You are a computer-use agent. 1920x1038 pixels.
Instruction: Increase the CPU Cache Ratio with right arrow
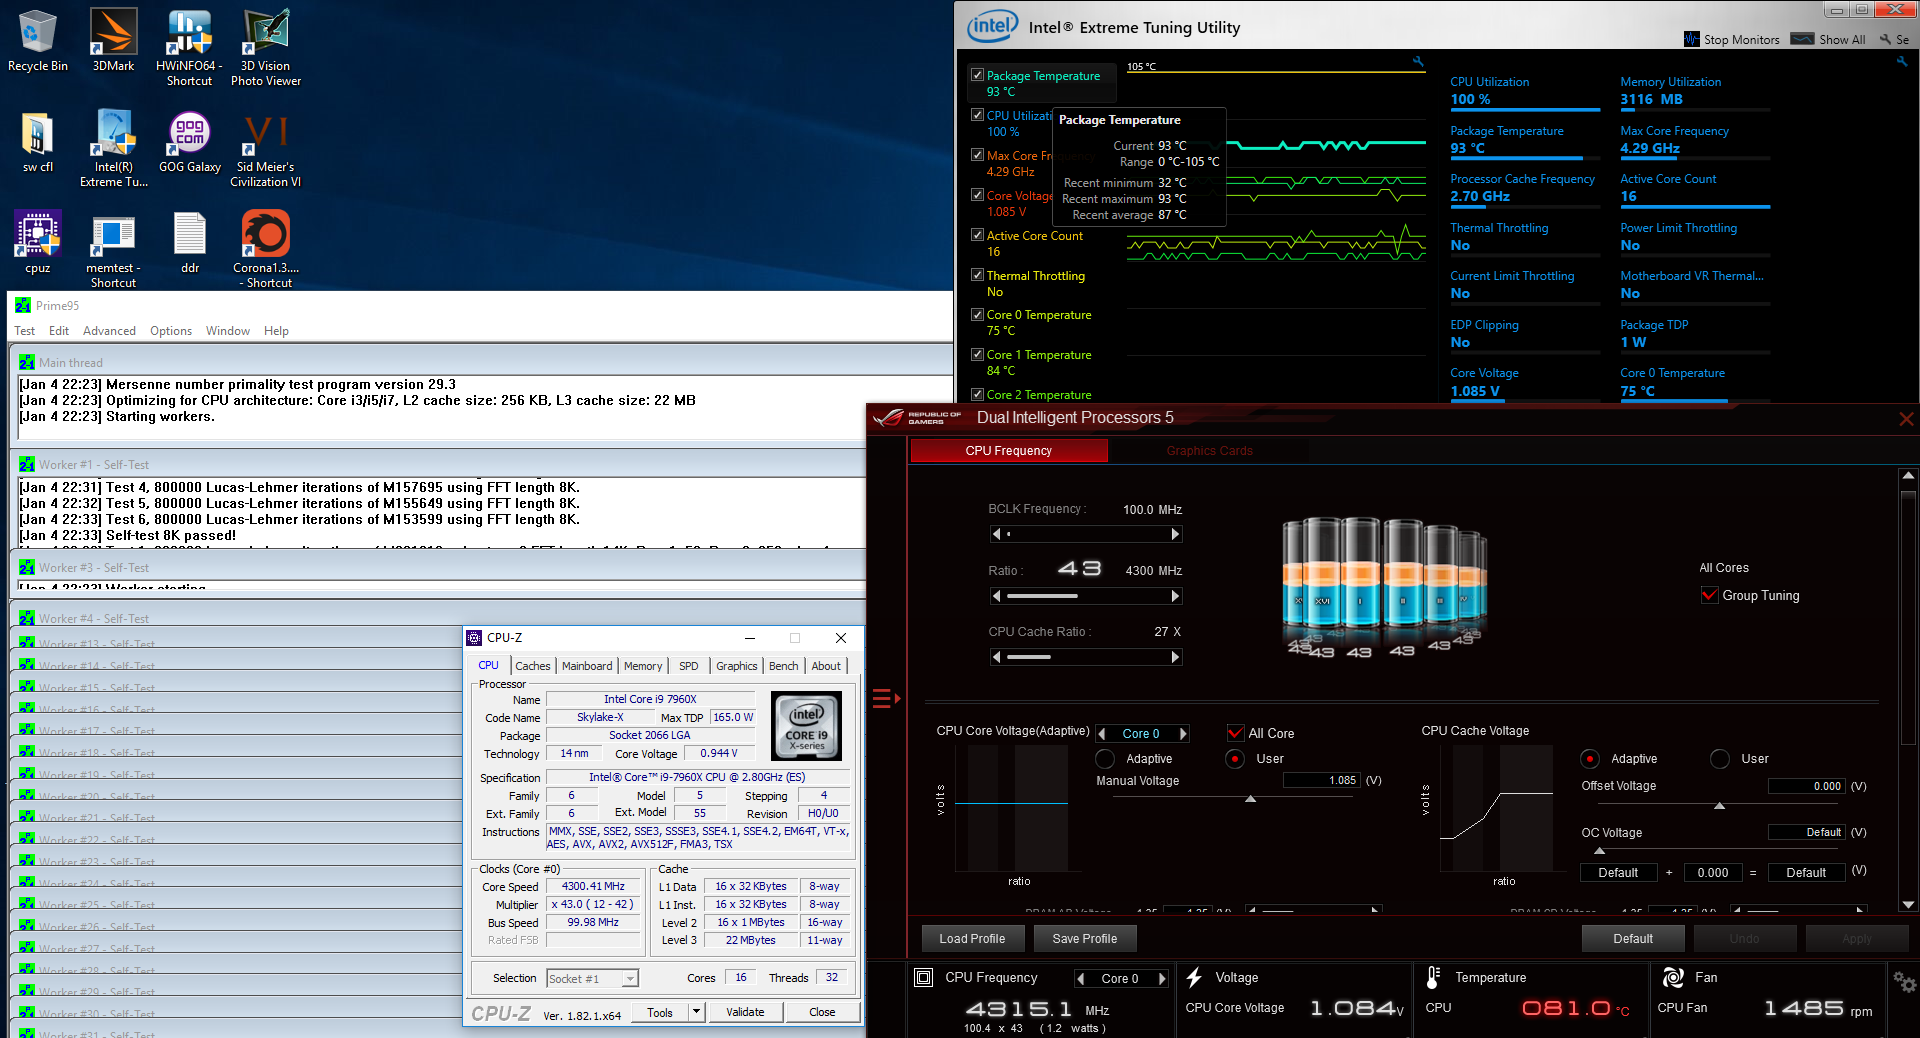[1175, 657]
